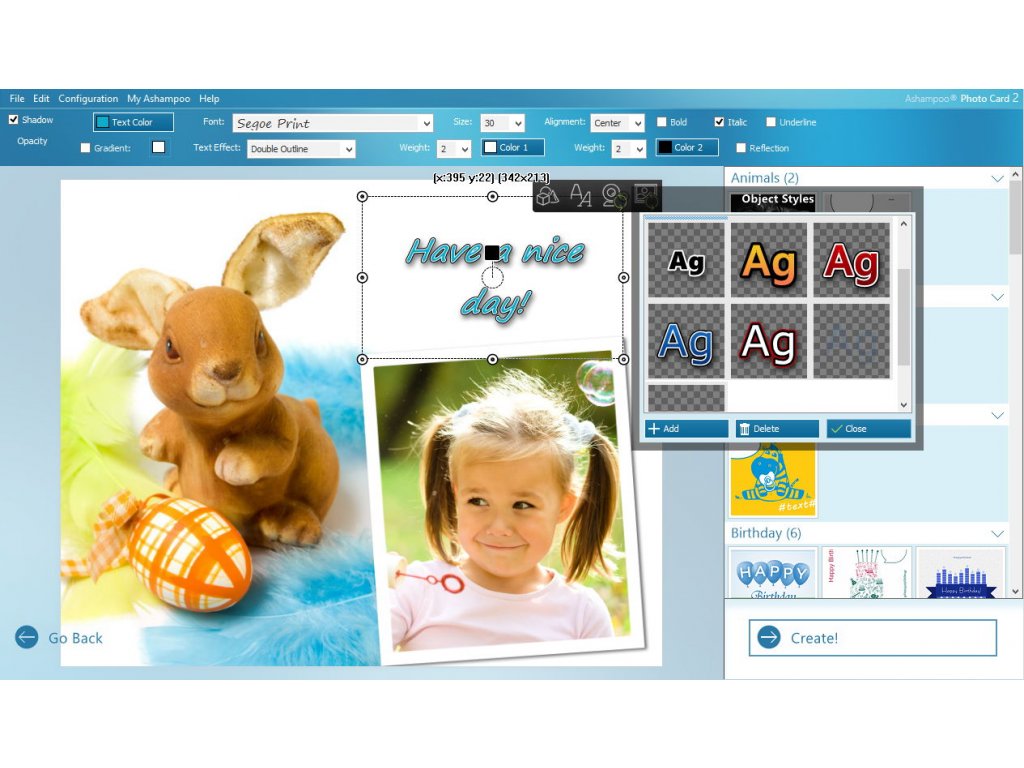Click the bottom-right resize handle of text box
This screenshot has height=768, width=1024.
624,359
